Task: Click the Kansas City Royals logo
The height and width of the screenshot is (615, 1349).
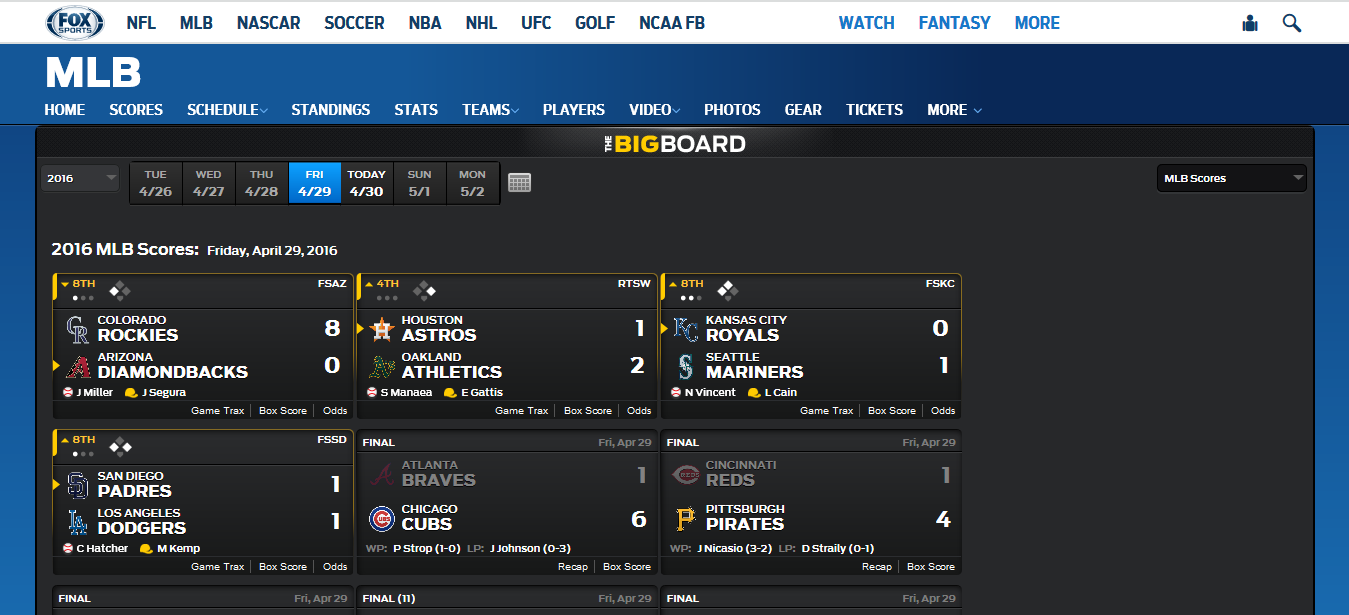Action: [x=686, y=328]
